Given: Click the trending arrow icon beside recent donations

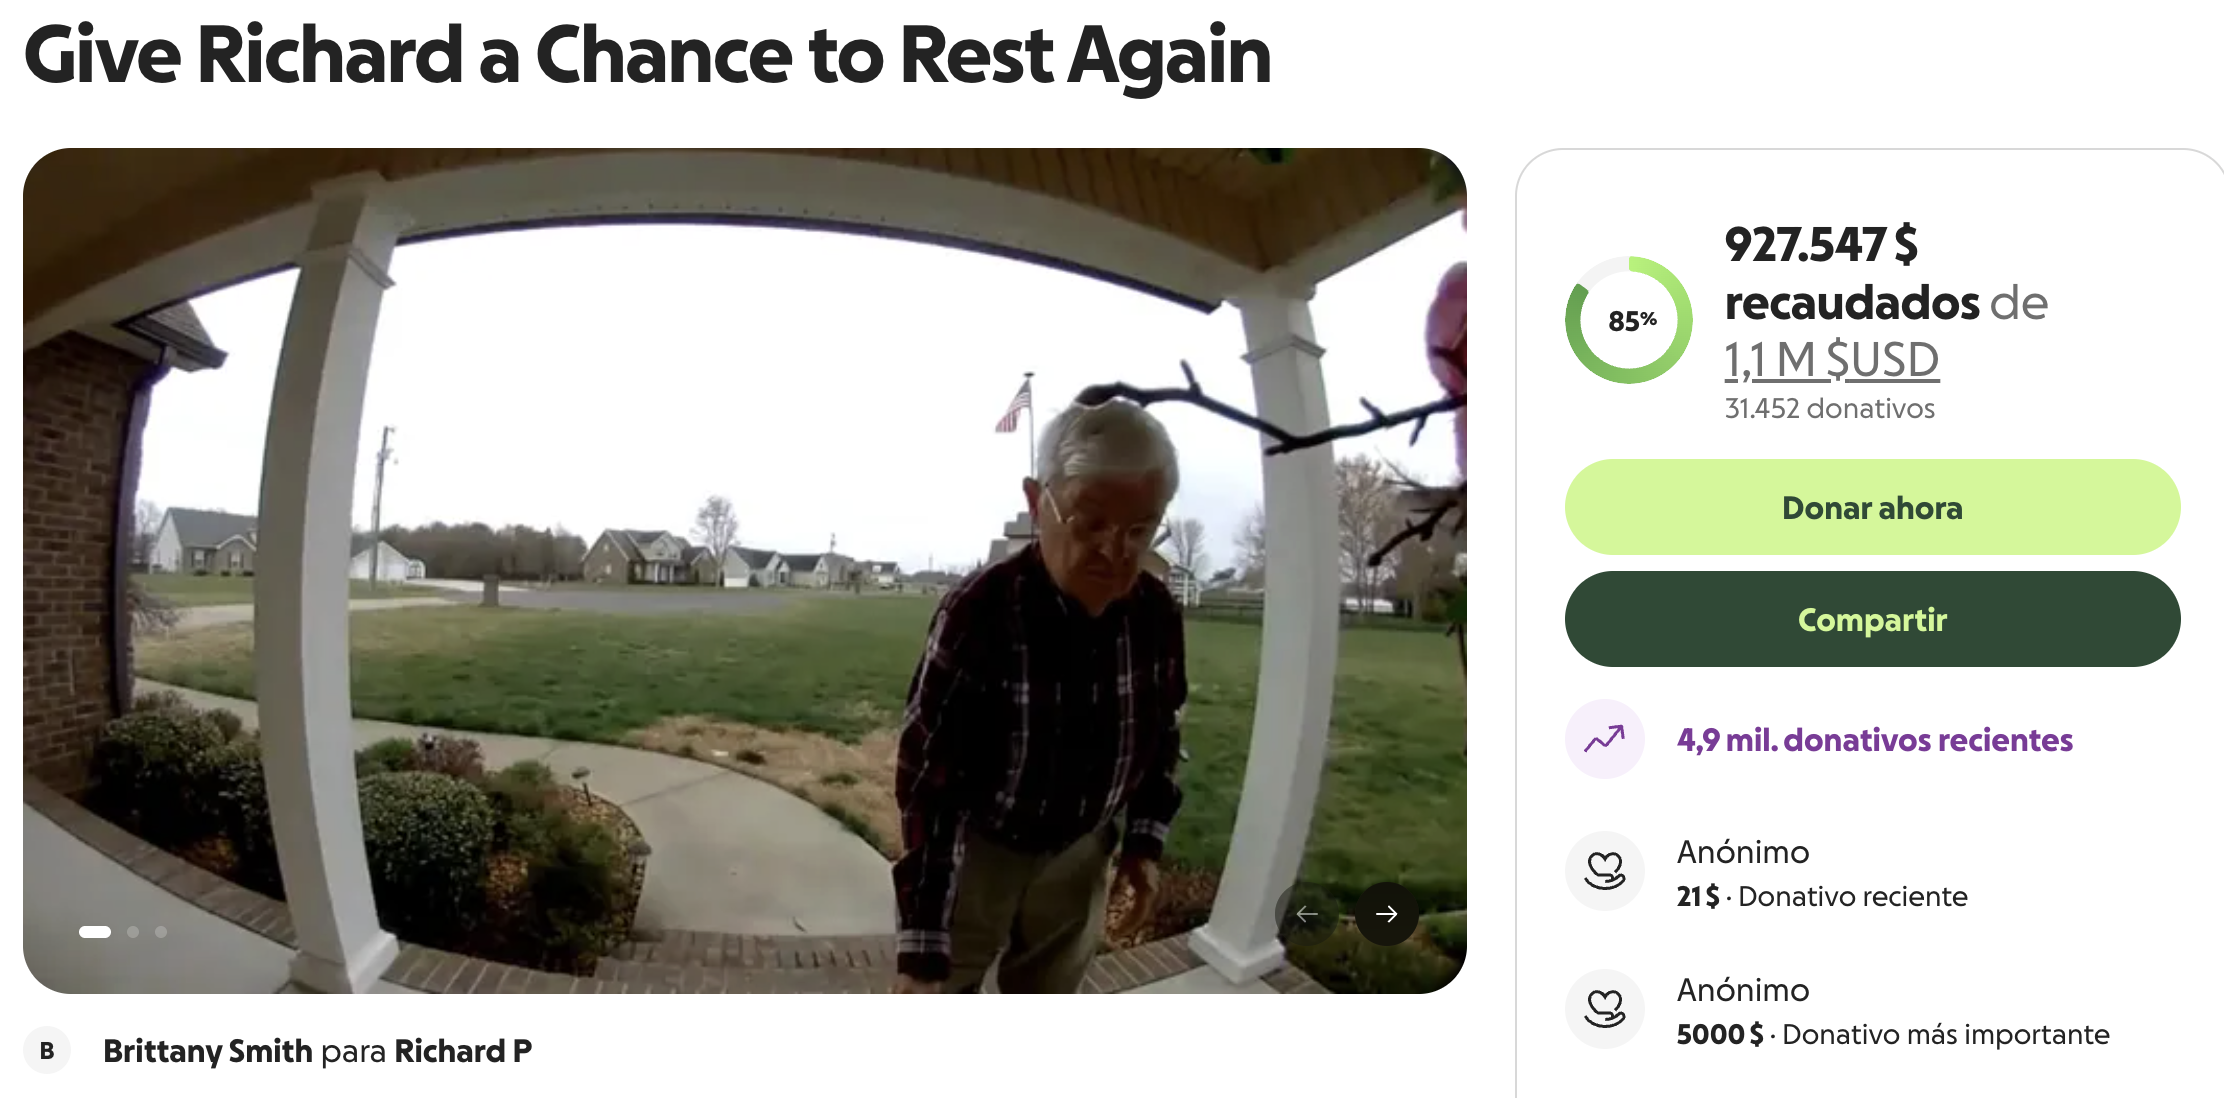Looking at the screenshot, I should tap(1605, 739).
